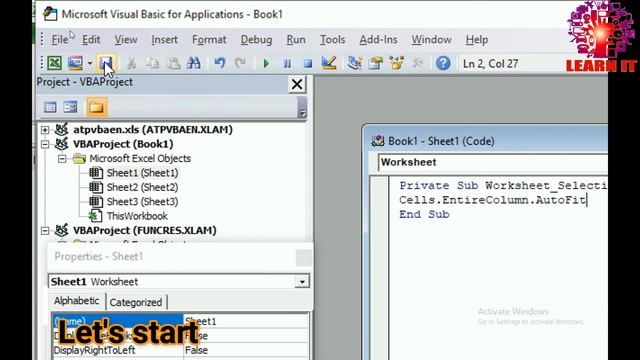640x360 pixels.
Task: Run the macro with green play icon
Action: coord(266,63)
